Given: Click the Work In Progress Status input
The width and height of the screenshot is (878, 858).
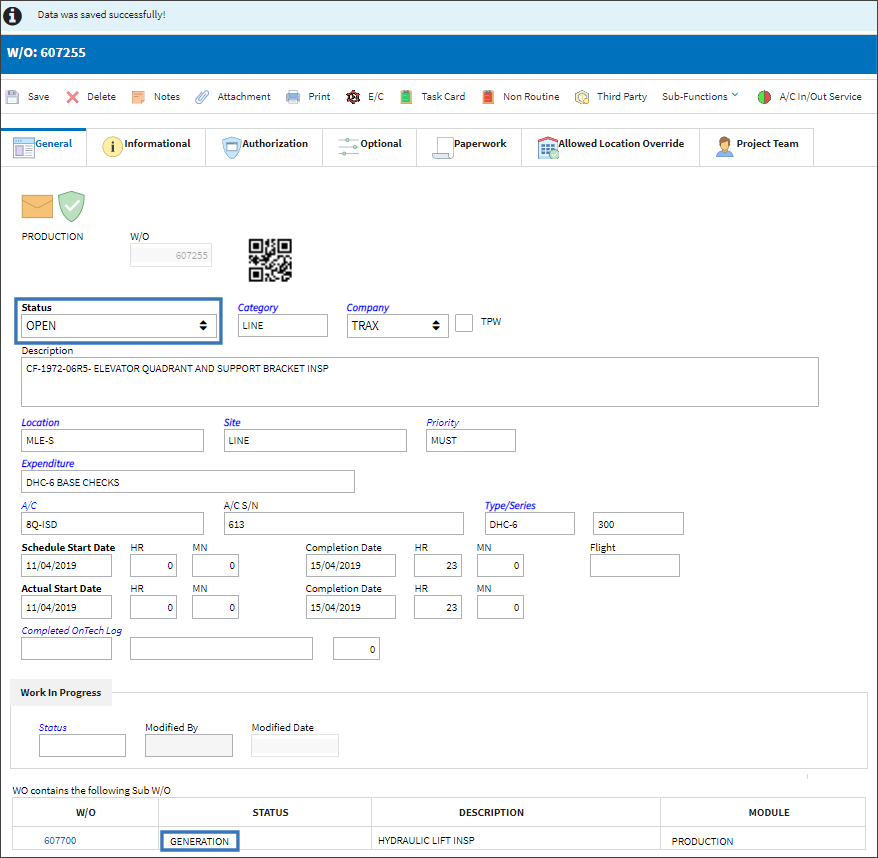Looking at the screenshot, I should click(82, 746).
